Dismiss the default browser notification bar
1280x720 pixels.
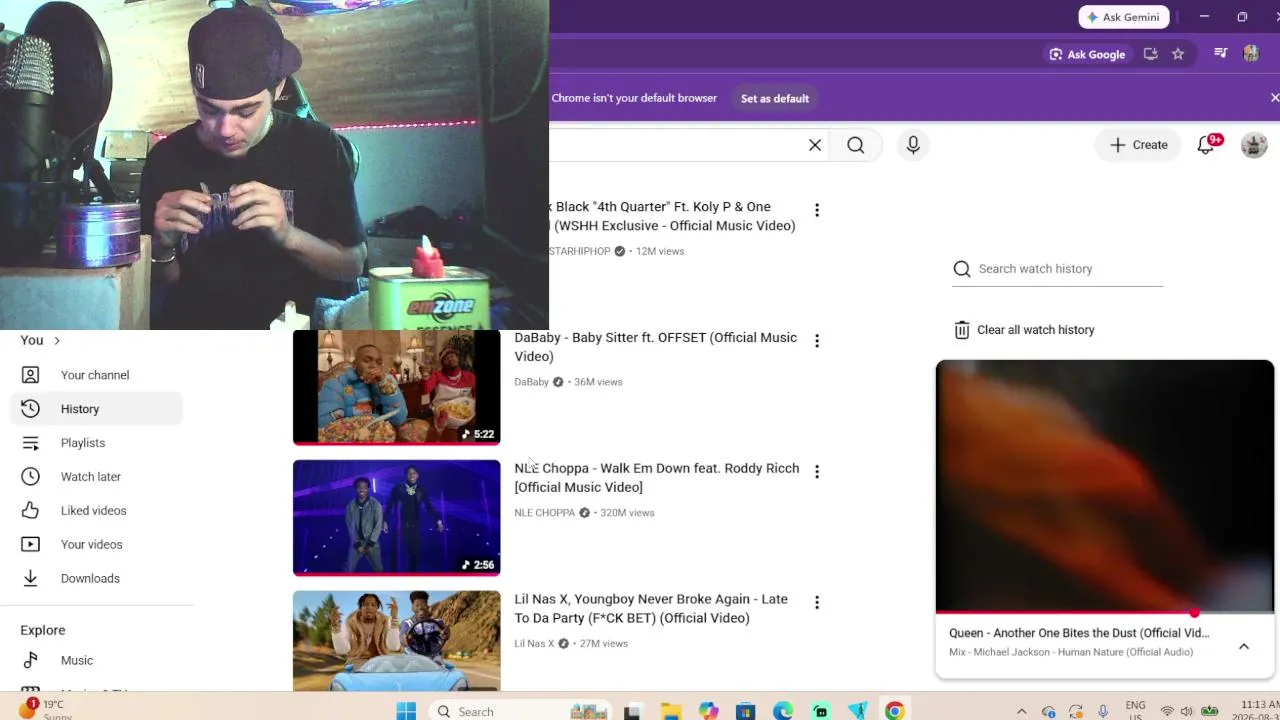1274,98
